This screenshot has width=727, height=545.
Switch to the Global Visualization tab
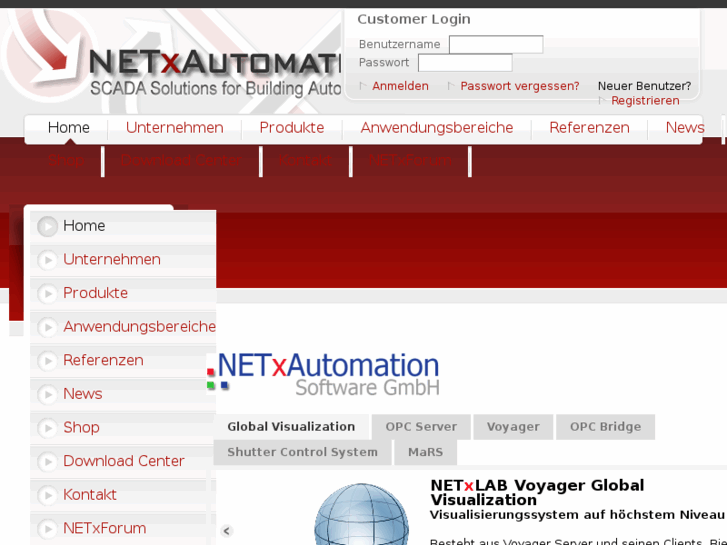pyautogui.click(x=291, y=427)
